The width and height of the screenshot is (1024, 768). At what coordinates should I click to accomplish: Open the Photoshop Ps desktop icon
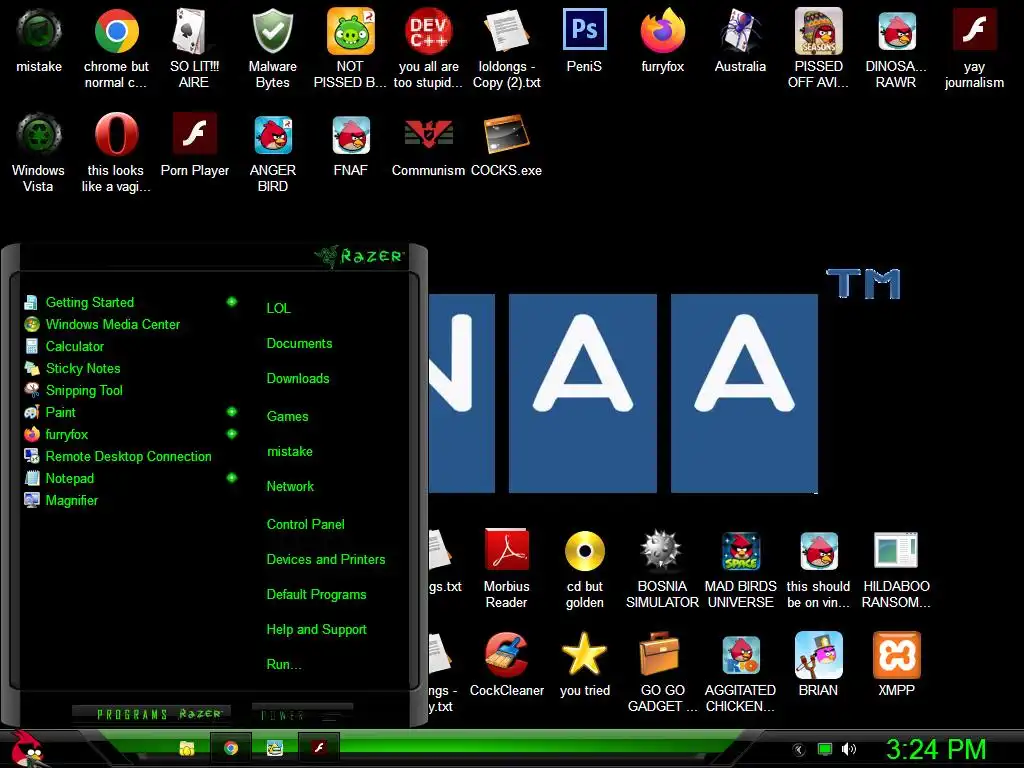pos(584,30)
